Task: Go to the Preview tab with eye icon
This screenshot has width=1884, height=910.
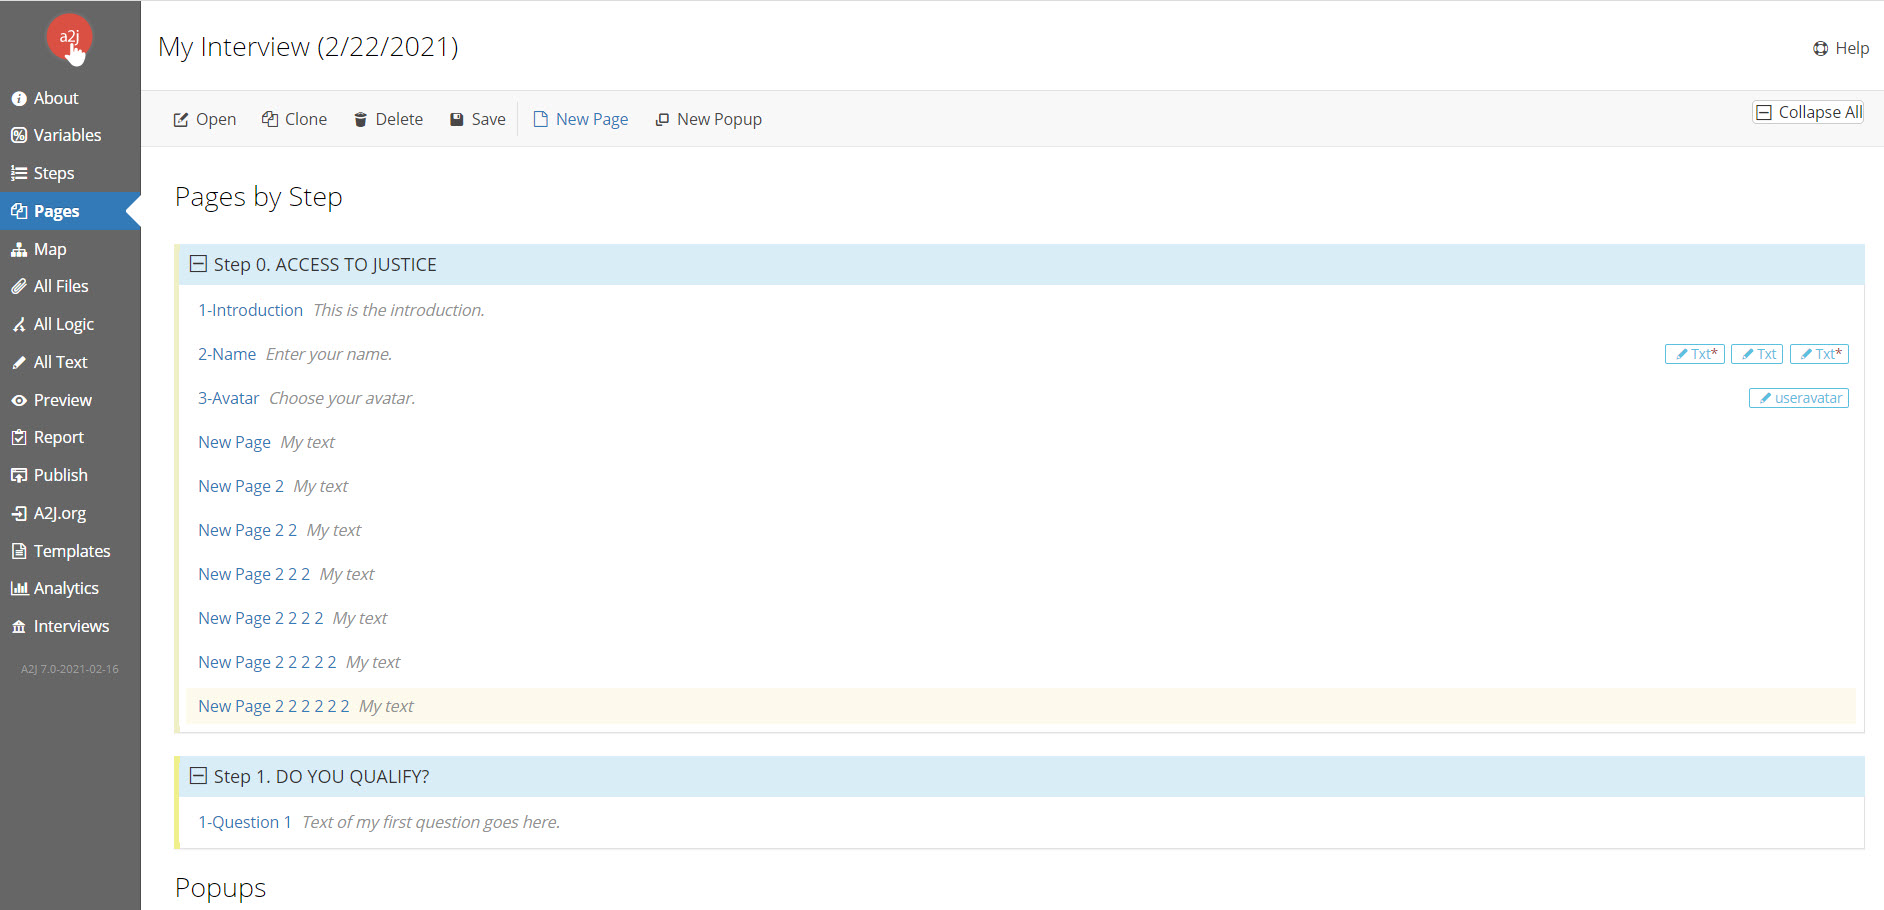Action: coord(62,400)
